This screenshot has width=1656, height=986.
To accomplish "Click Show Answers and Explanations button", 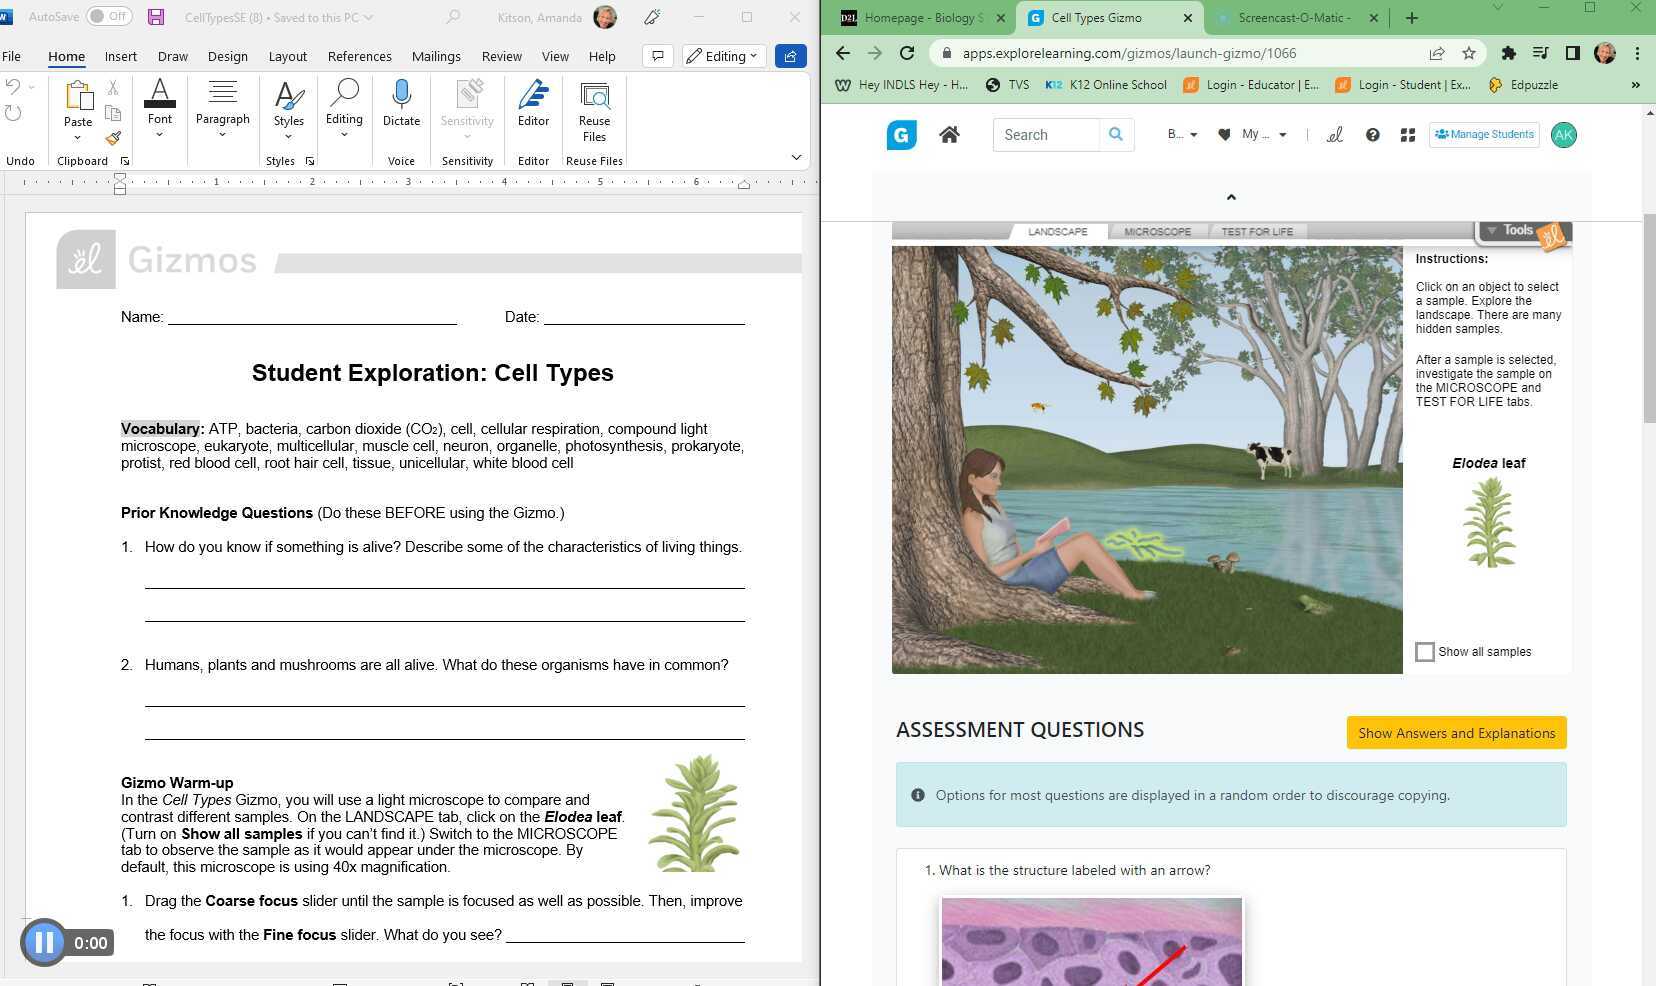I will coord(1456,733).
